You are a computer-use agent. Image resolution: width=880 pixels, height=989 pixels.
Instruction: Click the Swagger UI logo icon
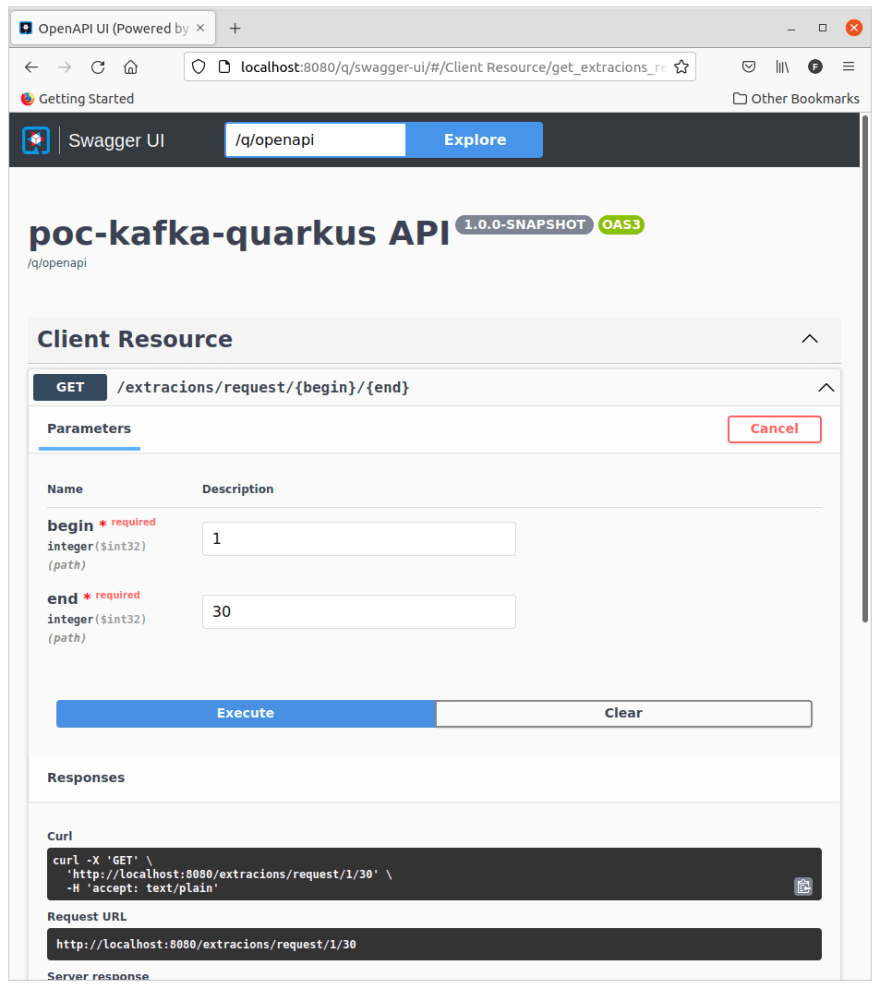36,140
